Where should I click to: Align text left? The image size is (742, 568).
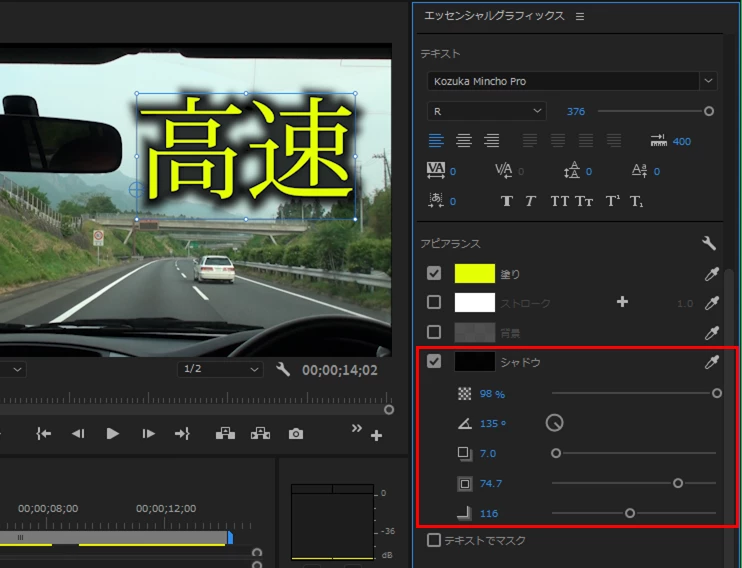(x=436, y=141)
